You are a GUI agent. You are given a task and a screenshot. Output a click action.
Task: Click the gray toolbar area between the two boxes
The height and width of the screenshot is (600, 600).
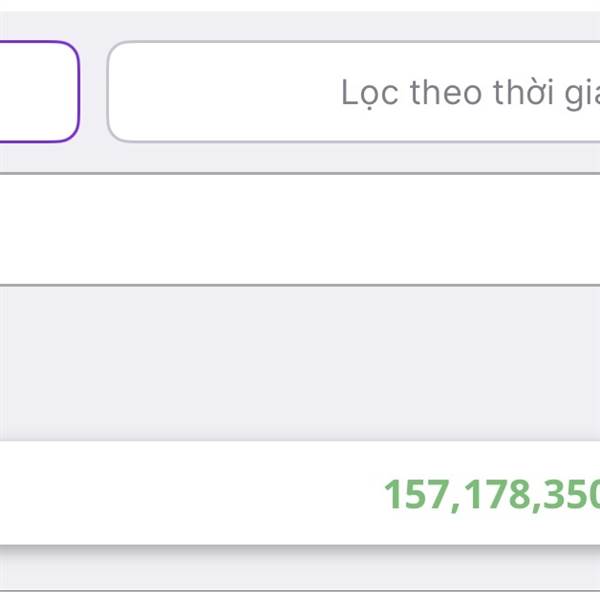(93, 92)
